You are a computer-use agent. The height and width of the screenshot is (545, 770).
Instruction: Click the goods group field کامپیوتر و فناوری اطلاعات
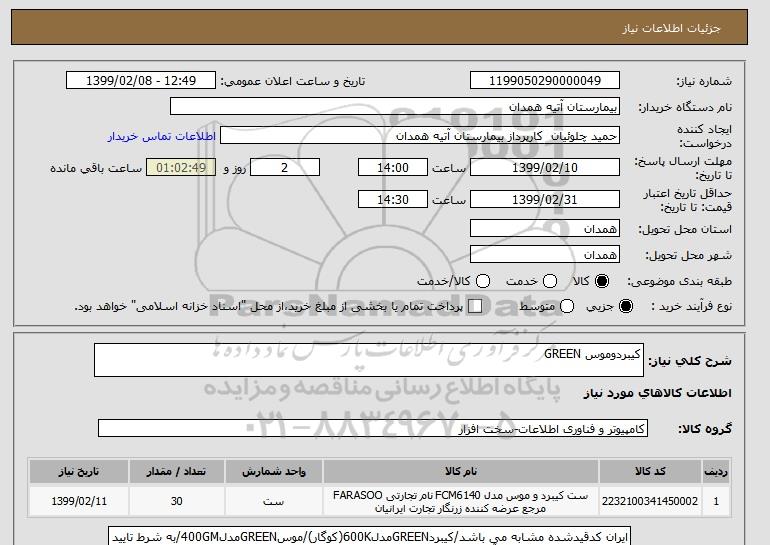coord(373,429)
